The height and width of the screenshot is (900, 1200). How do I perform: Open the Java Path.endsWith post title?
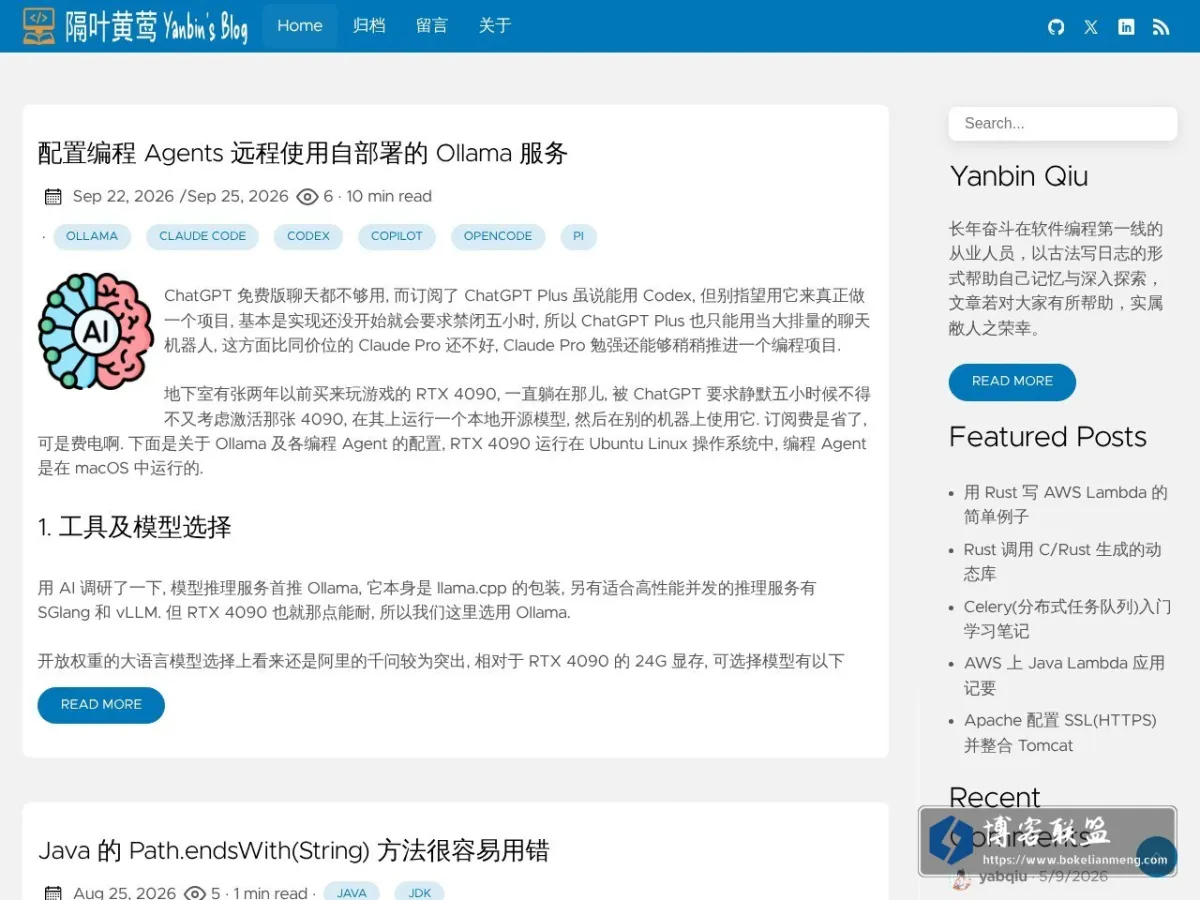coord(294,851)
